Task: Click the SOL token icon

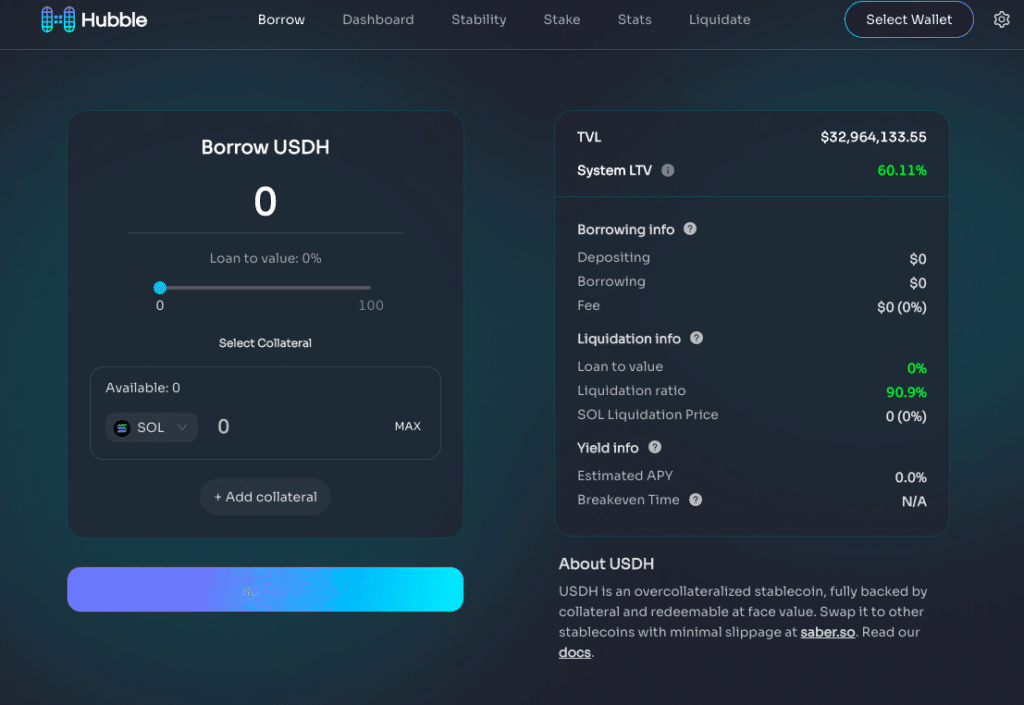Action: pyautogui.click(x=122, y=428)
